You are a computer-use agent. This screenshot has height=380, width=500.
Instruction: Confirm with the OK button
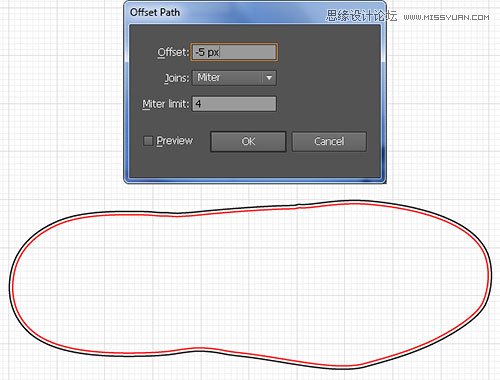tap(248, 141)
